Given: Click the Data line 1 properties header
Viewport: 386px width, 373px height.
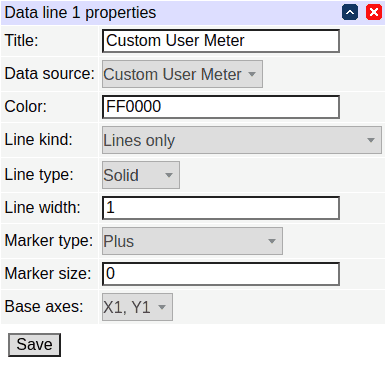Looking at the screenshot, I should 80,13.
